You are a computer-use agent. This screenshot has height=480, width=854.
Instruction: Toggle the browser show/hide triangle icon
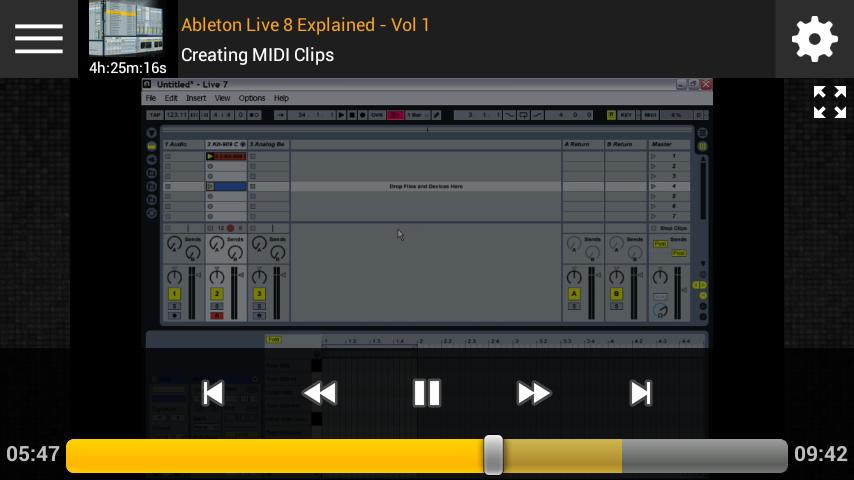pos(152,132)
